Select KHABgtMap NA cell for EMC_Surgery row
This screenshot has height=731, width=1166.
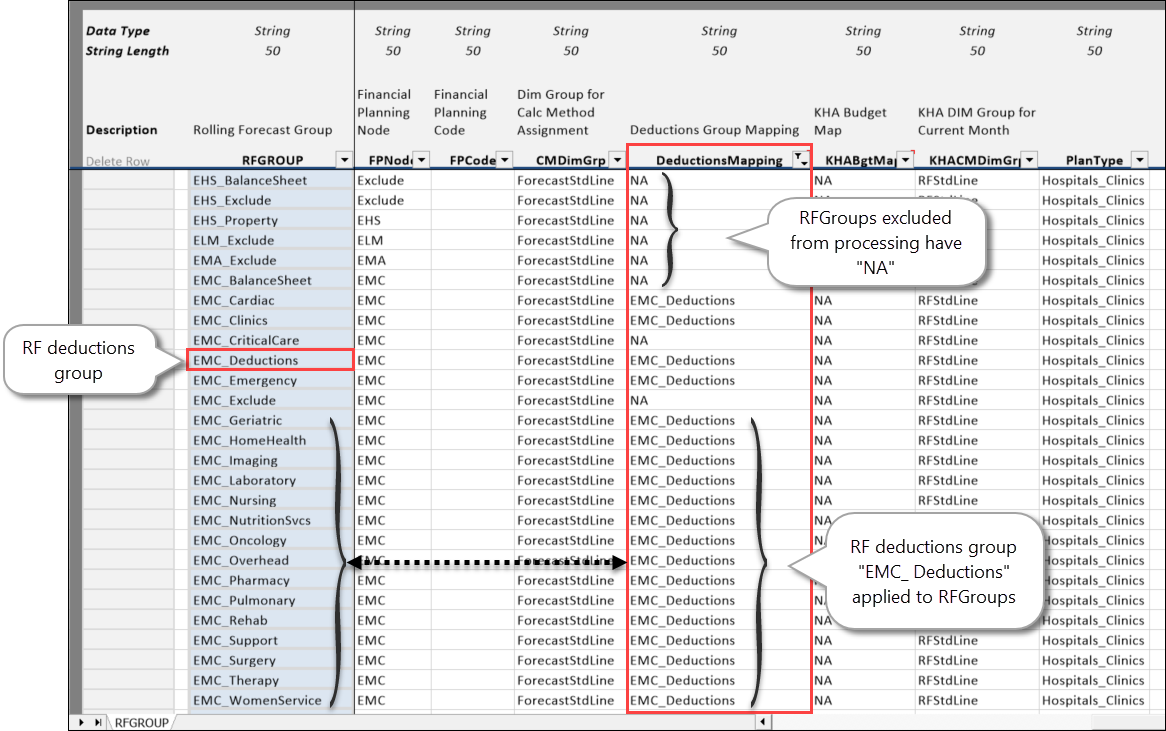[x=863, y=661]
